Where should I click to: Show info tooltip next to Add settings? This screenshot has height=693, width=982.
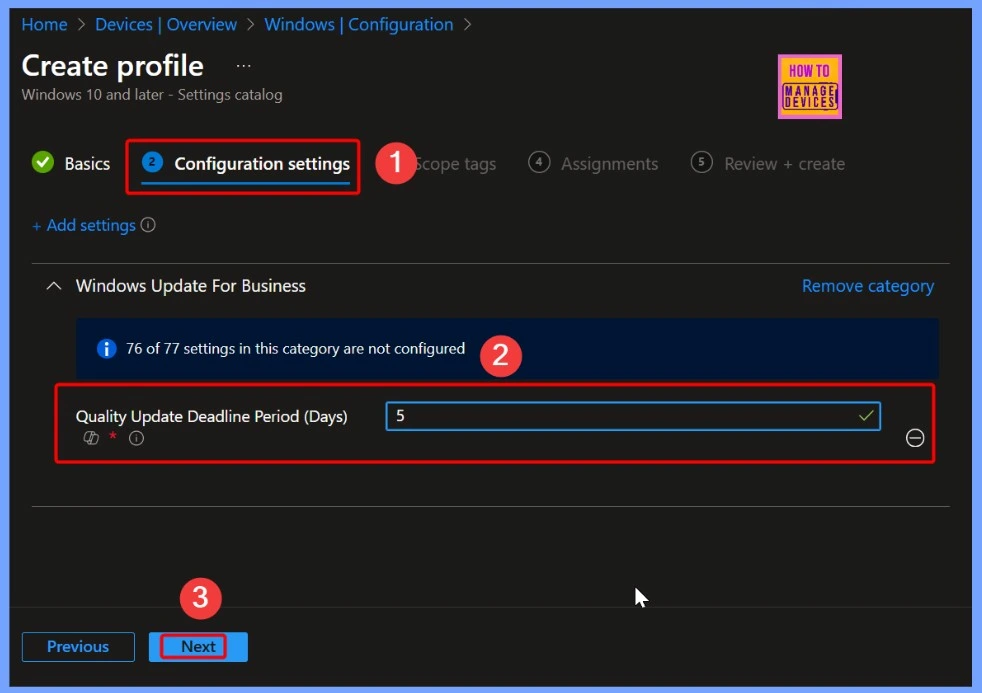coord(148,225)
